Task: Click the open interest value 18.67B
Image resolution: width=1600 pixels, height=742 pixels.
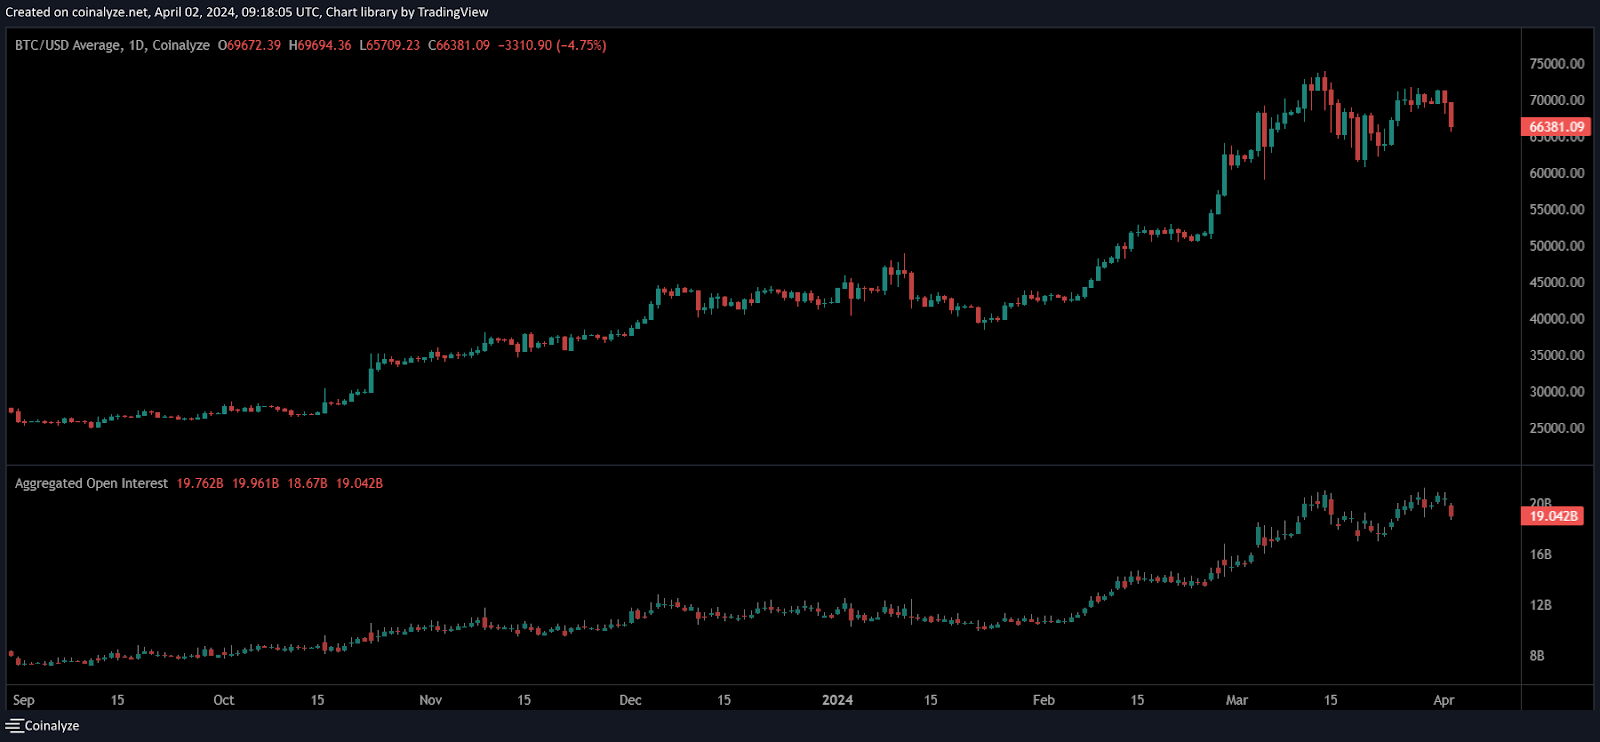Action: pyautogui.click(x=307, y=483)
